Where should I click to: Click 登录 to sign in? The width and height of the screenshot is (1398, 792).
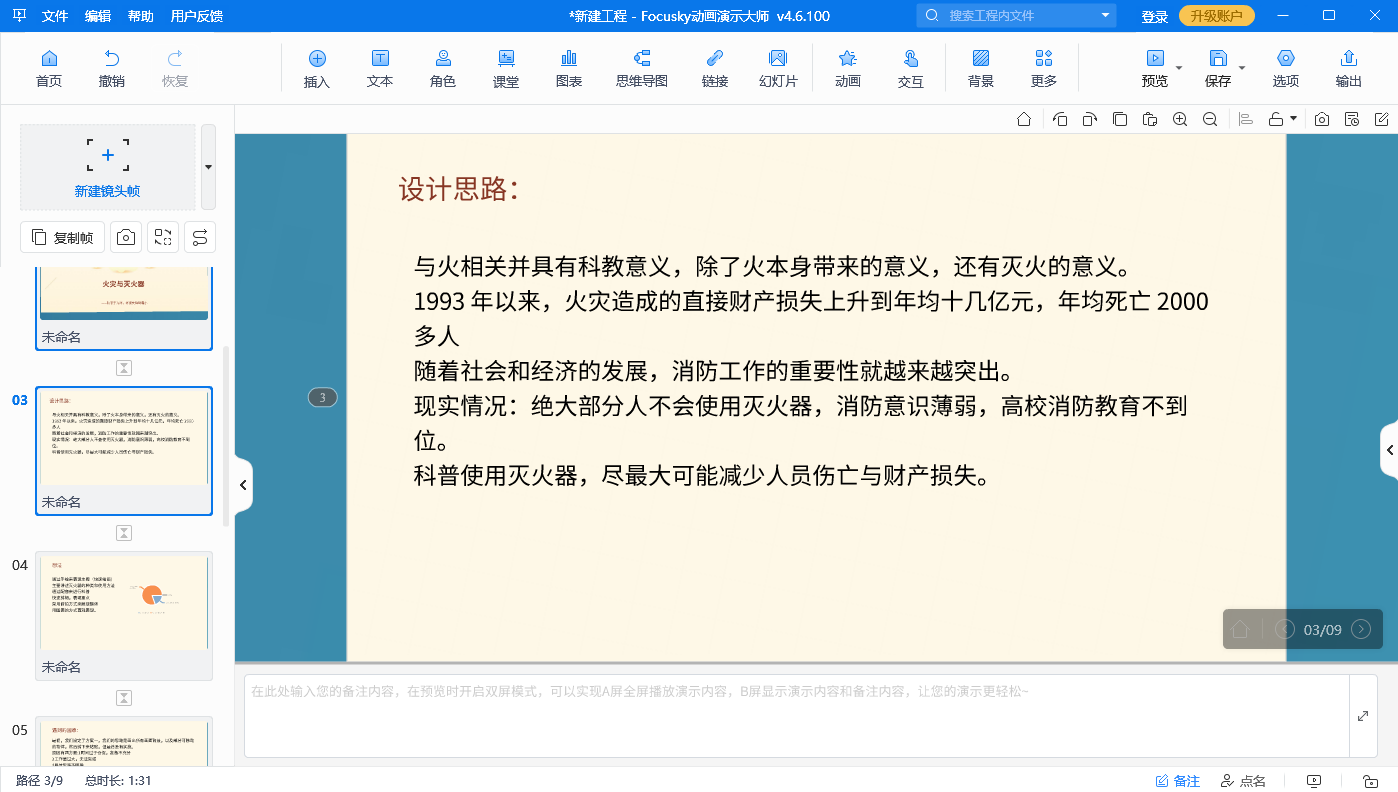1155,16
